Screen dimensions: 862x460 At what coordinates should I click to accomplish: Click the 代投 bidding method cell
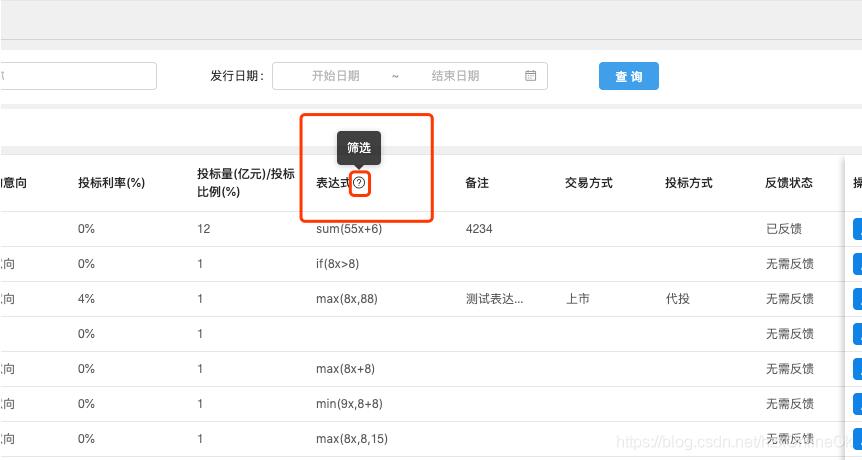(677, 299)
